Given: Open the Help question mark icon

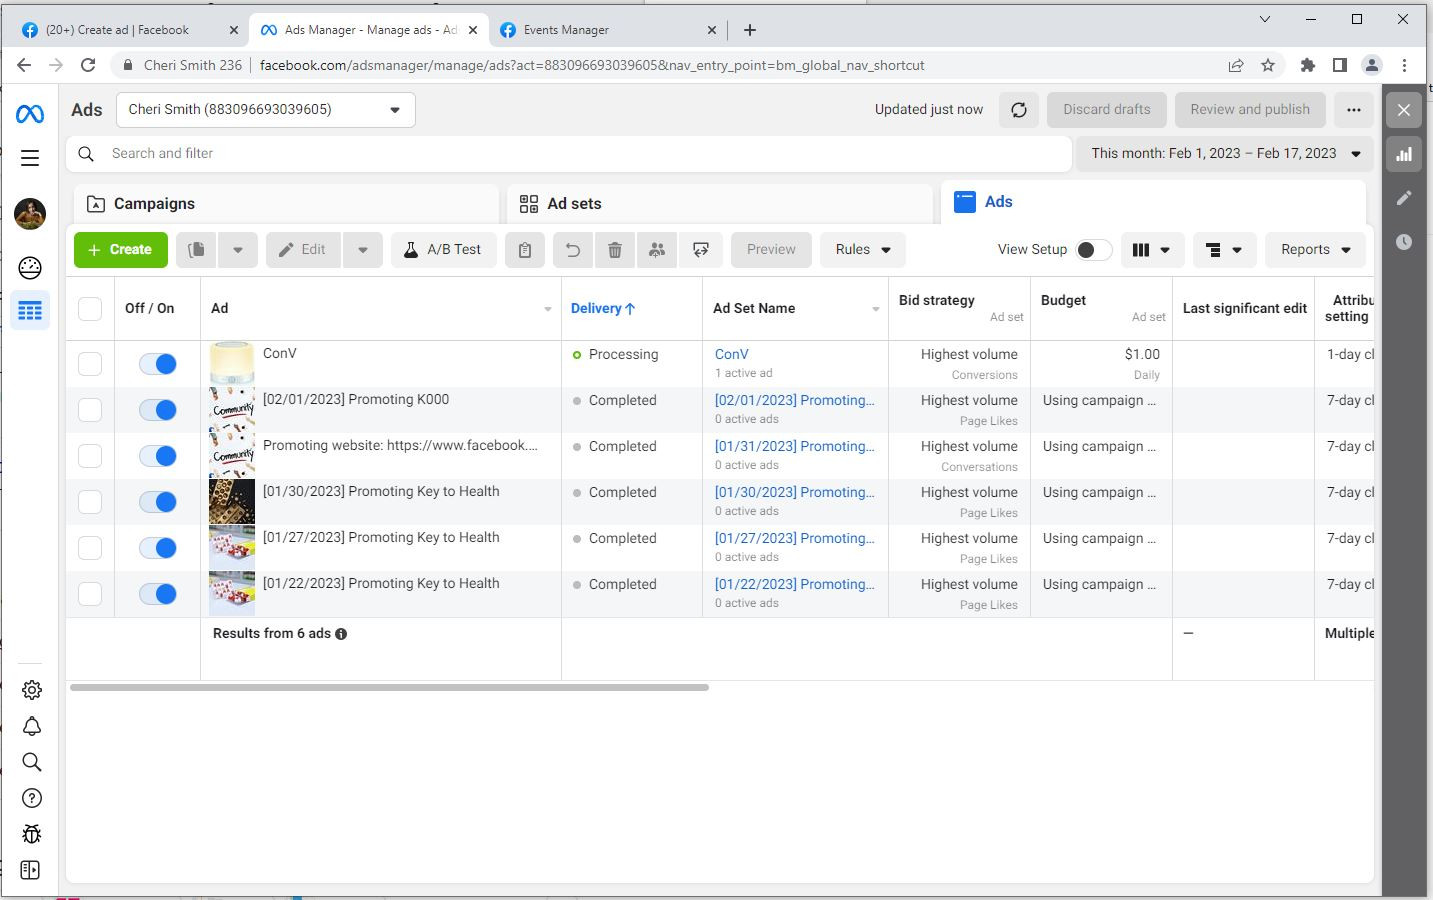Looking at the screenshot, I should point(32,798).
